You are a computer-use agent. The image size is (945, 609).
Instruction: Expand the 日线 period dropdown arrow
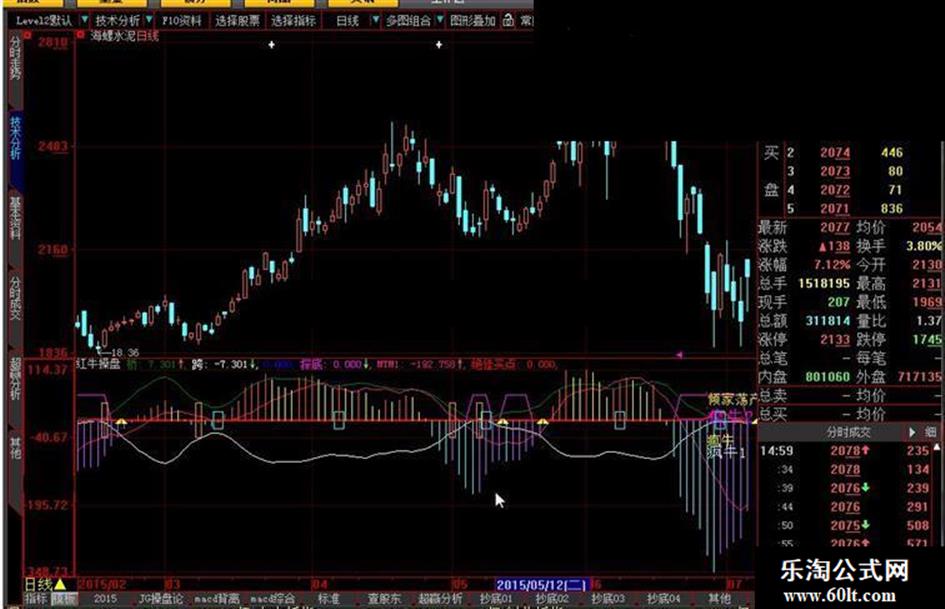click(x=375, y=20)
